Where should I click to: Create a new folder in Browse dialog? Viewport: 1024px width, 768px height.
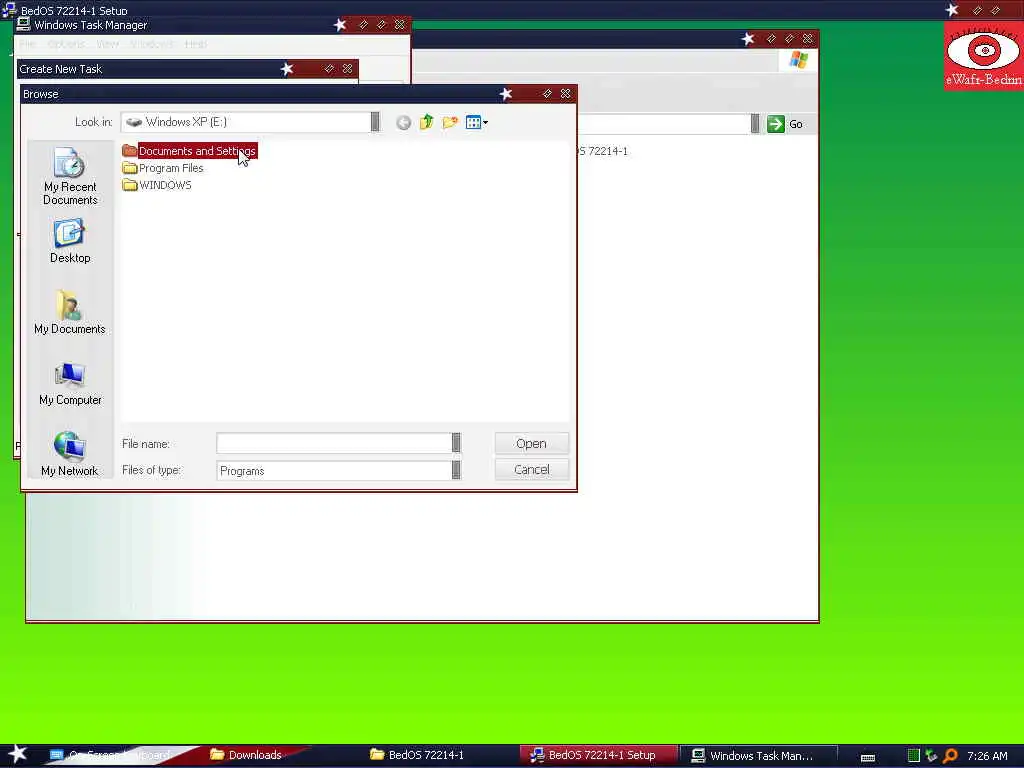(450, 122)
